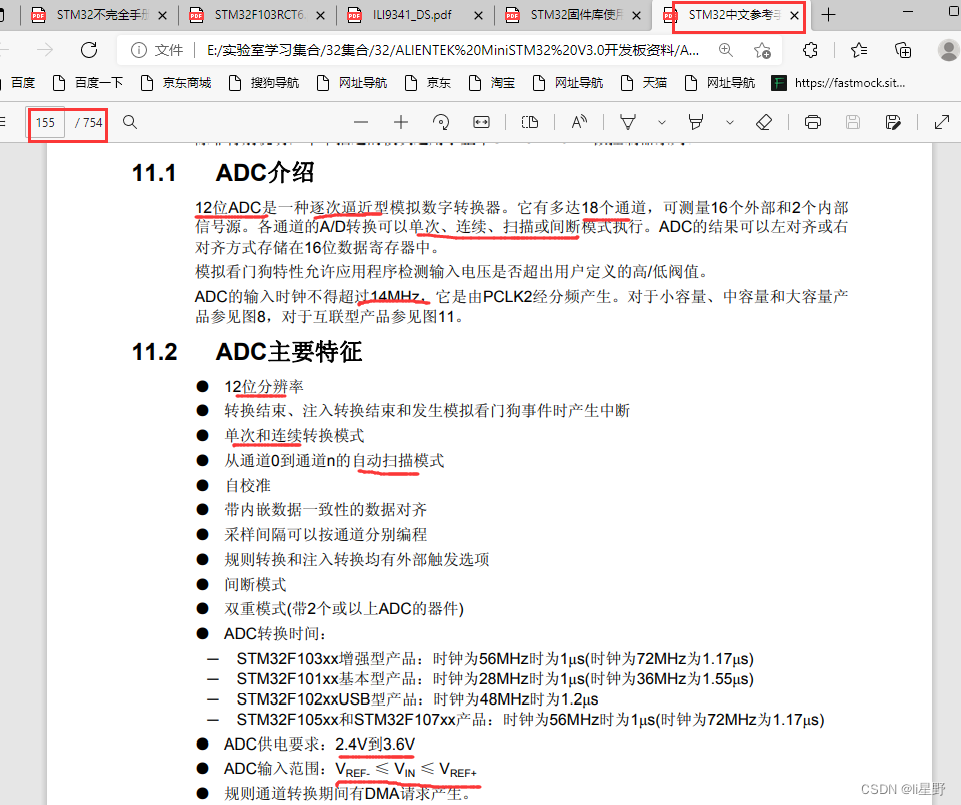Open a new browser tab
961x805 pixels.
pos(828,15)
